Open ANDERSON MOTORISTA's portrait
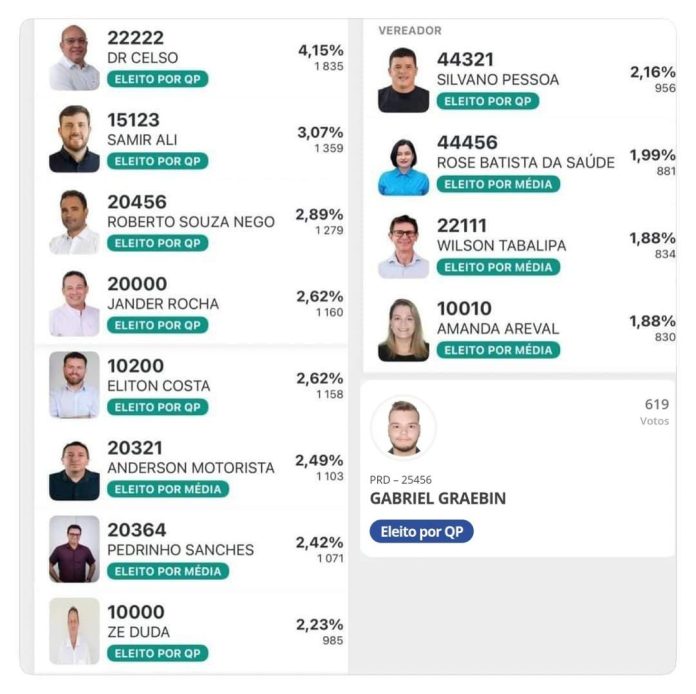 74,468
